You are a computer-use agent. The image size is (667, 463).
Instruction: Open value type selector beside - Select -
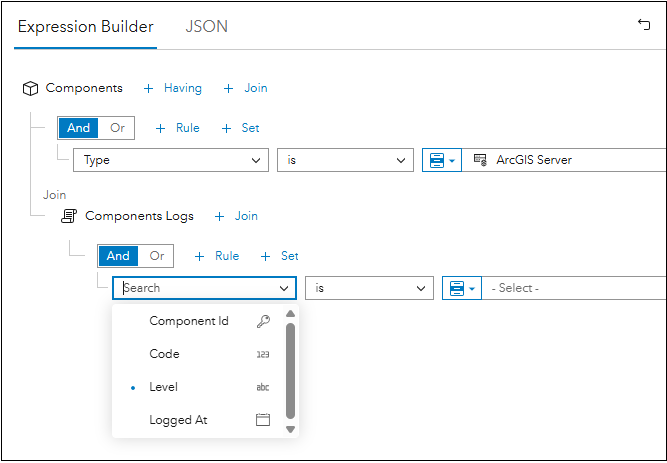[x=462, y=288]
